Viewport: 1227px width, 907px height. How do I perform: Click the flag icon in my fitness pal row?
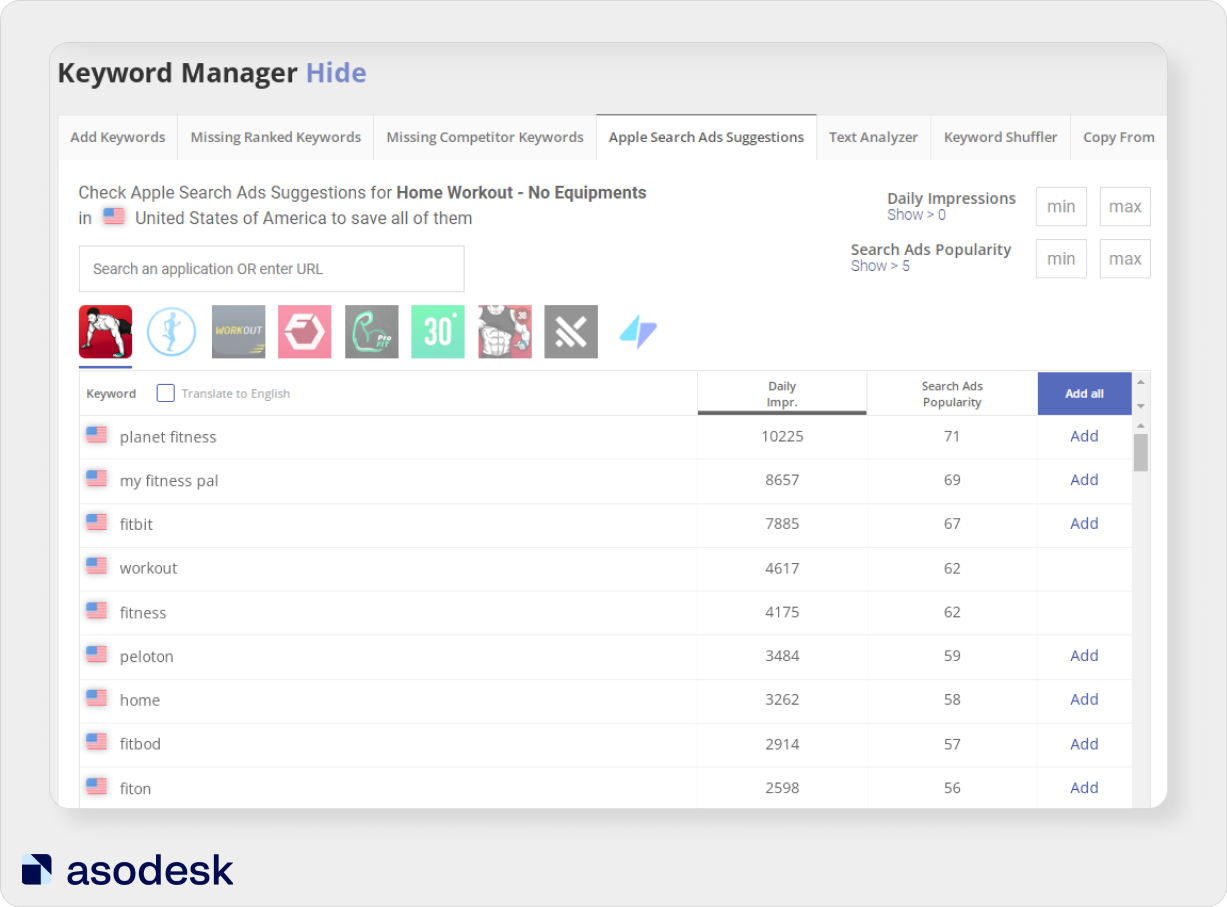tap(97, 479)
